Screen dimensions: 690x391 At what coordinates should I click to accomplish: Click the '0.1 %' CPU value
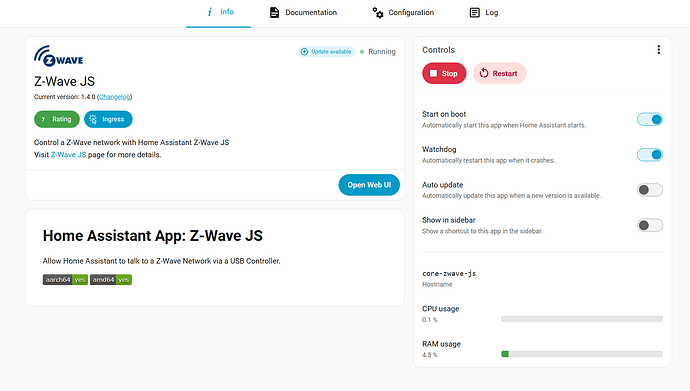tap(430, 320)
